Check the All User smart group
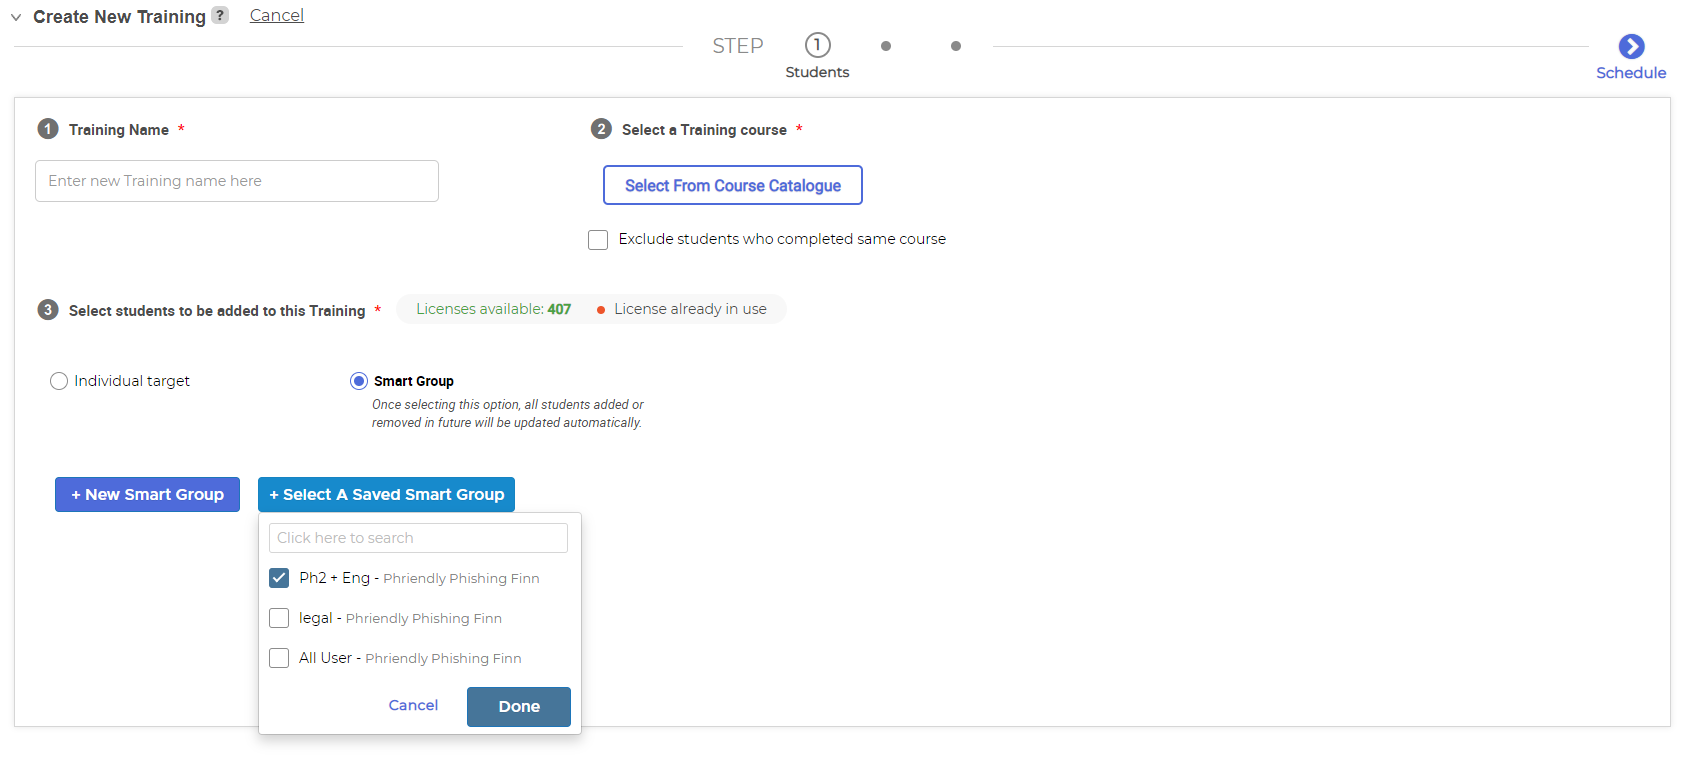The height and width of the screenshot is (778, 1685). coord(279,658)
